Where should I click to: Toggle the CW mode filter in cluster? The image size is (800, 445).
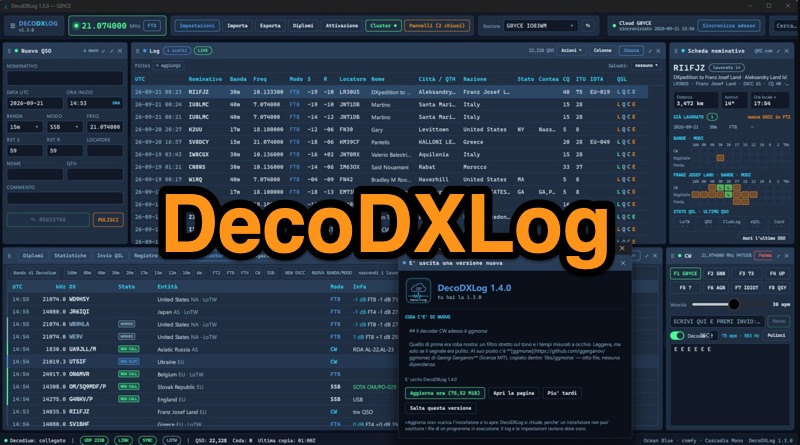[x=258, y=273]
